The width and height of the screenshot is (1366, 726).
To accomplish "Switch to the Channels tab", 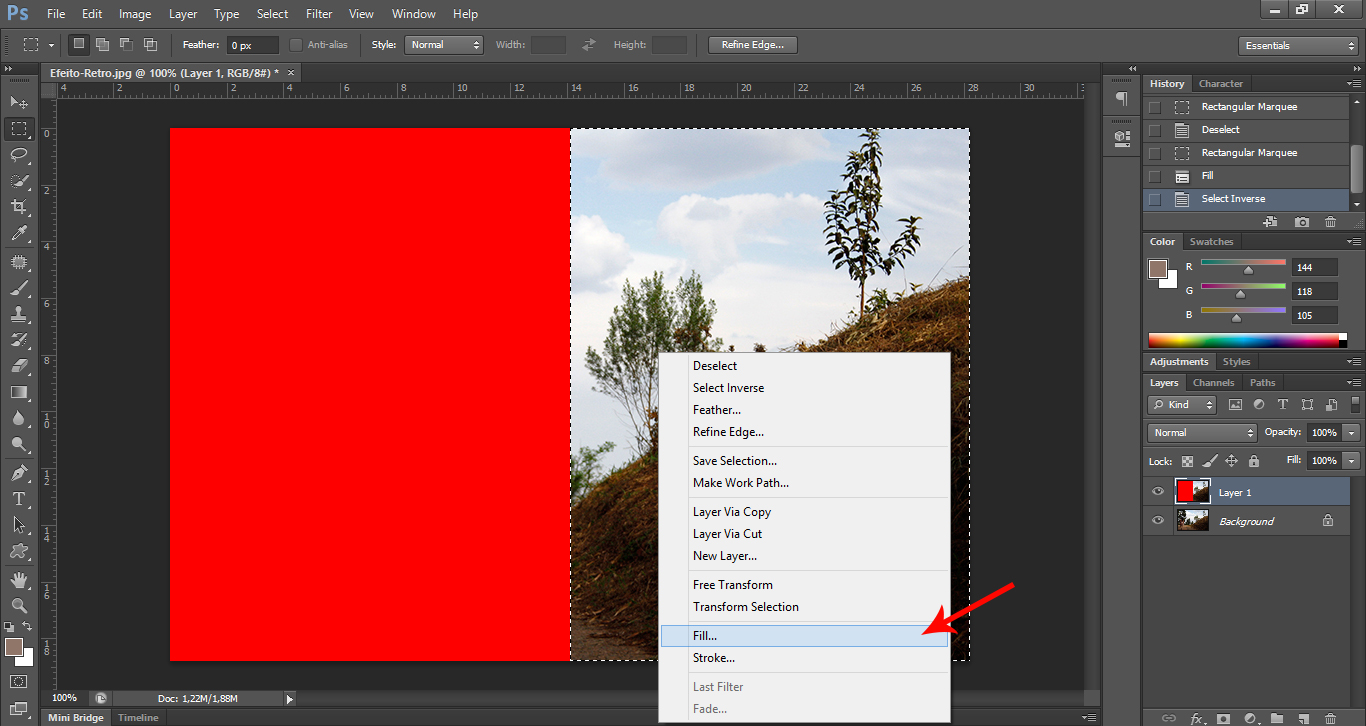I will [x=1213, y=383].
